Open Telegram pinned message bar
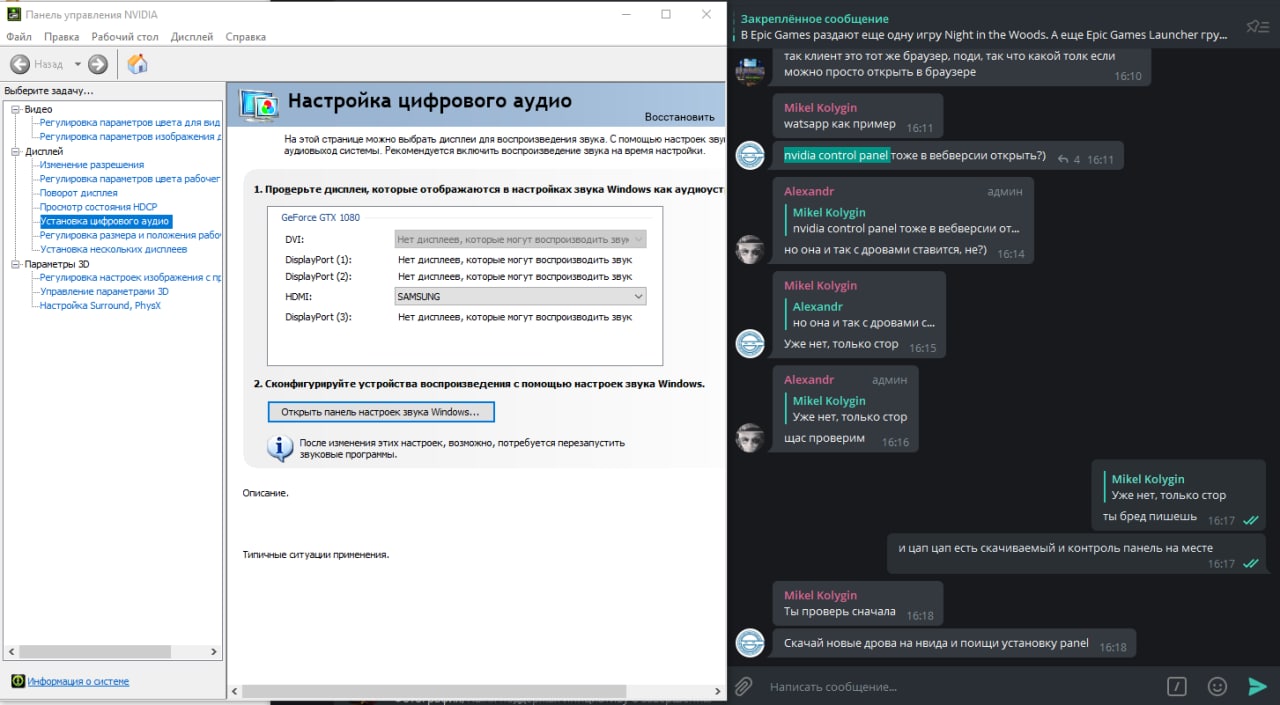This screenshot has width=1280, height=705. point(985,26)
